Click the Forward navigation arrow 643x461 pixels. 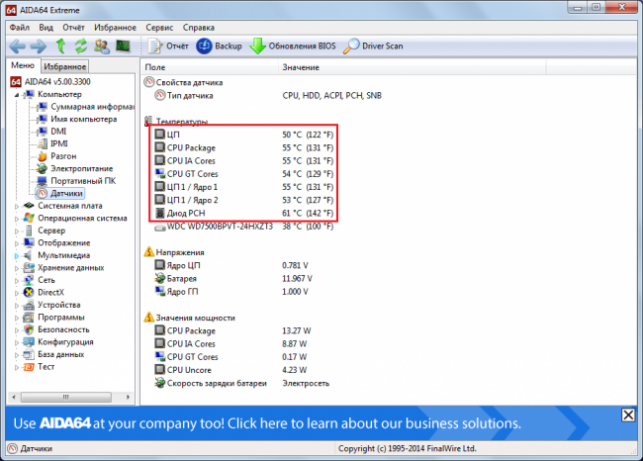[x=39, y=46]
